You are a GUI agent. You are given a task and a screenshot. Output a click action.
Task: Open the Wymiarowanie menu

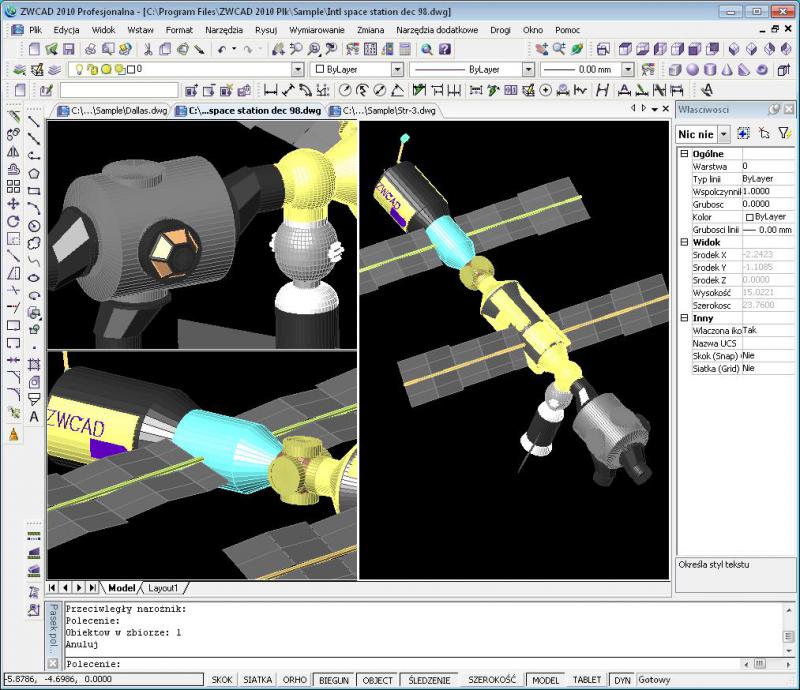point(317,30)
